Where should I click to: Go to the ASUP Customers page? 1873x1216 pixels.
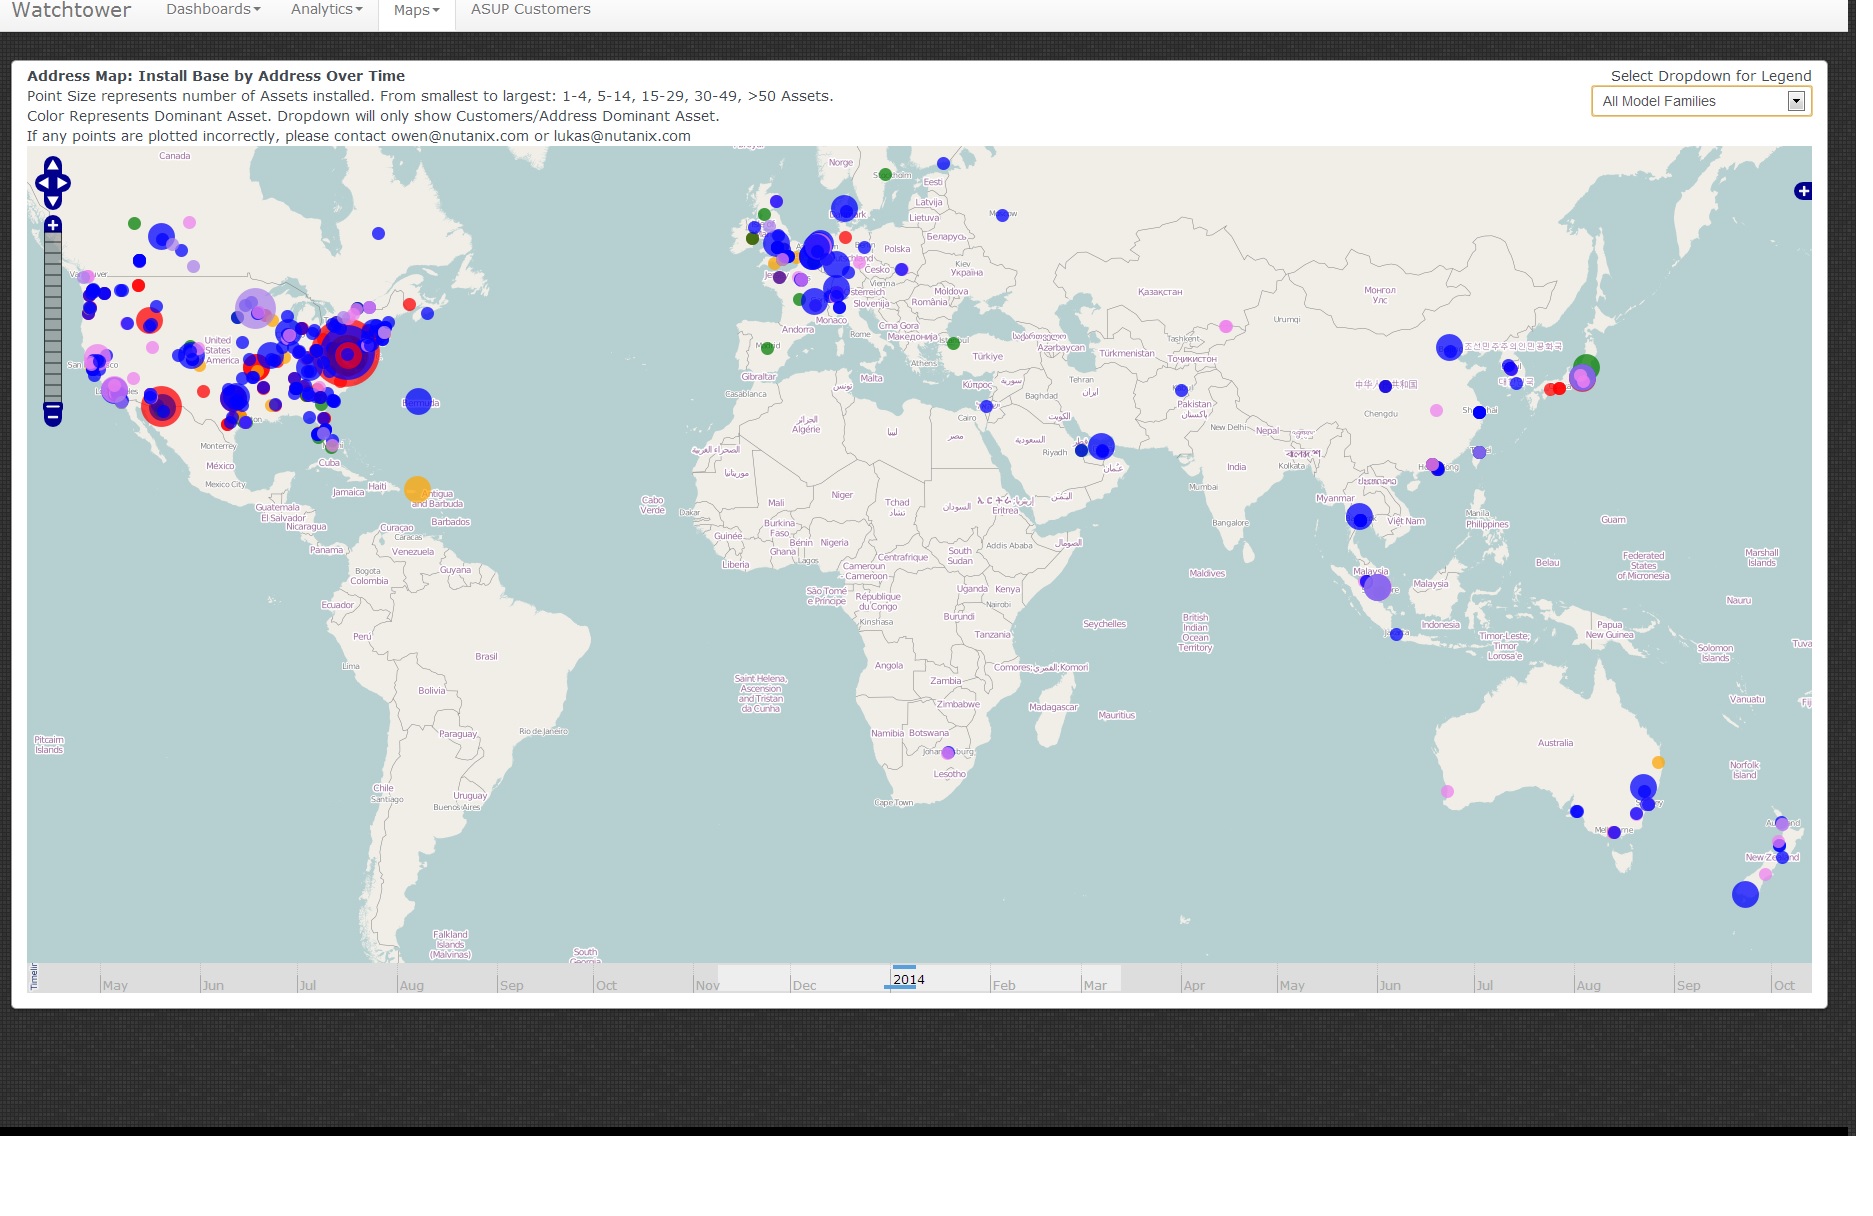tap(530, 10)
